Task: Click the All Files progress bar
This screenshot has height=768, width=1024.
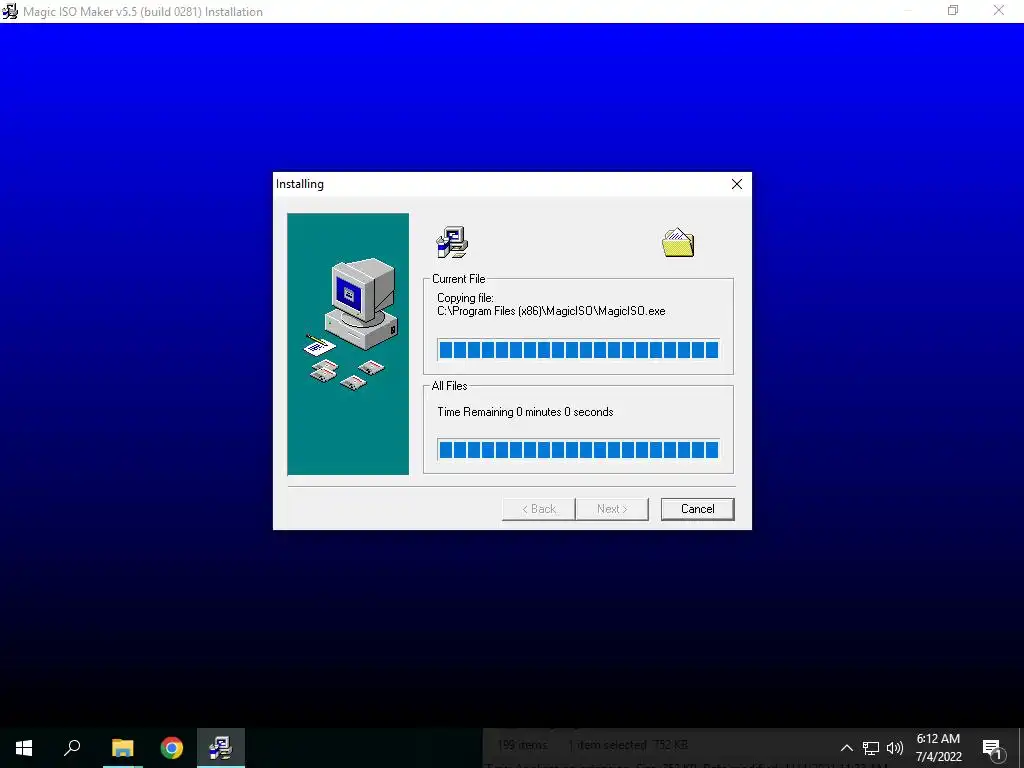Action: coord(579,450)
